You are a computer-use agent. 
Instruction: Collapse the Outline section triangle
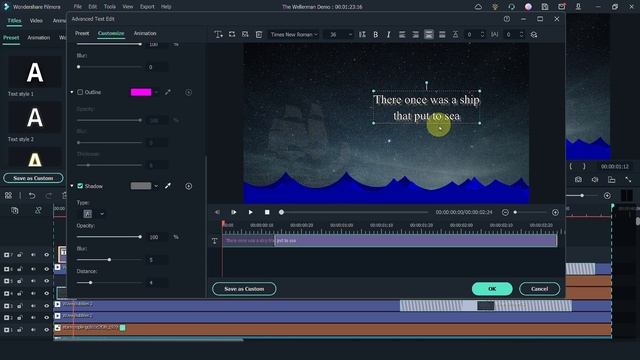coord(72,92)
